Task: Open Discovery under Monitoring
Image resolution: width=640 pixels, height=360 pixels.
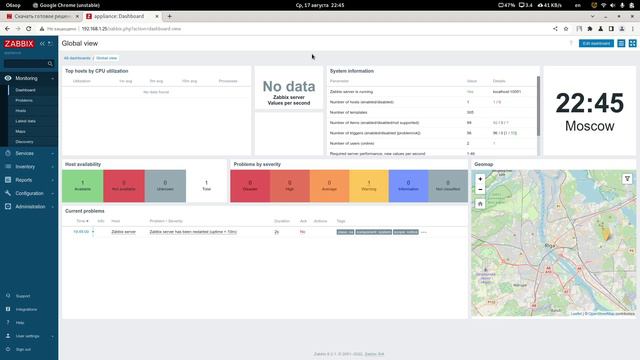Action: click(24, 142)
